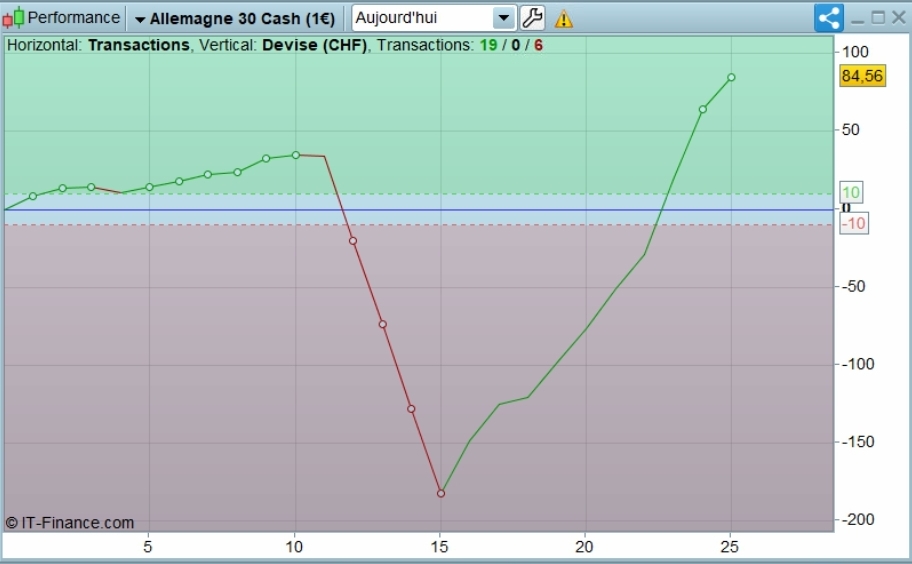Select the red data point at transaction 12
The height and width of the screenshot is (564, 912).
pos(353,241)
